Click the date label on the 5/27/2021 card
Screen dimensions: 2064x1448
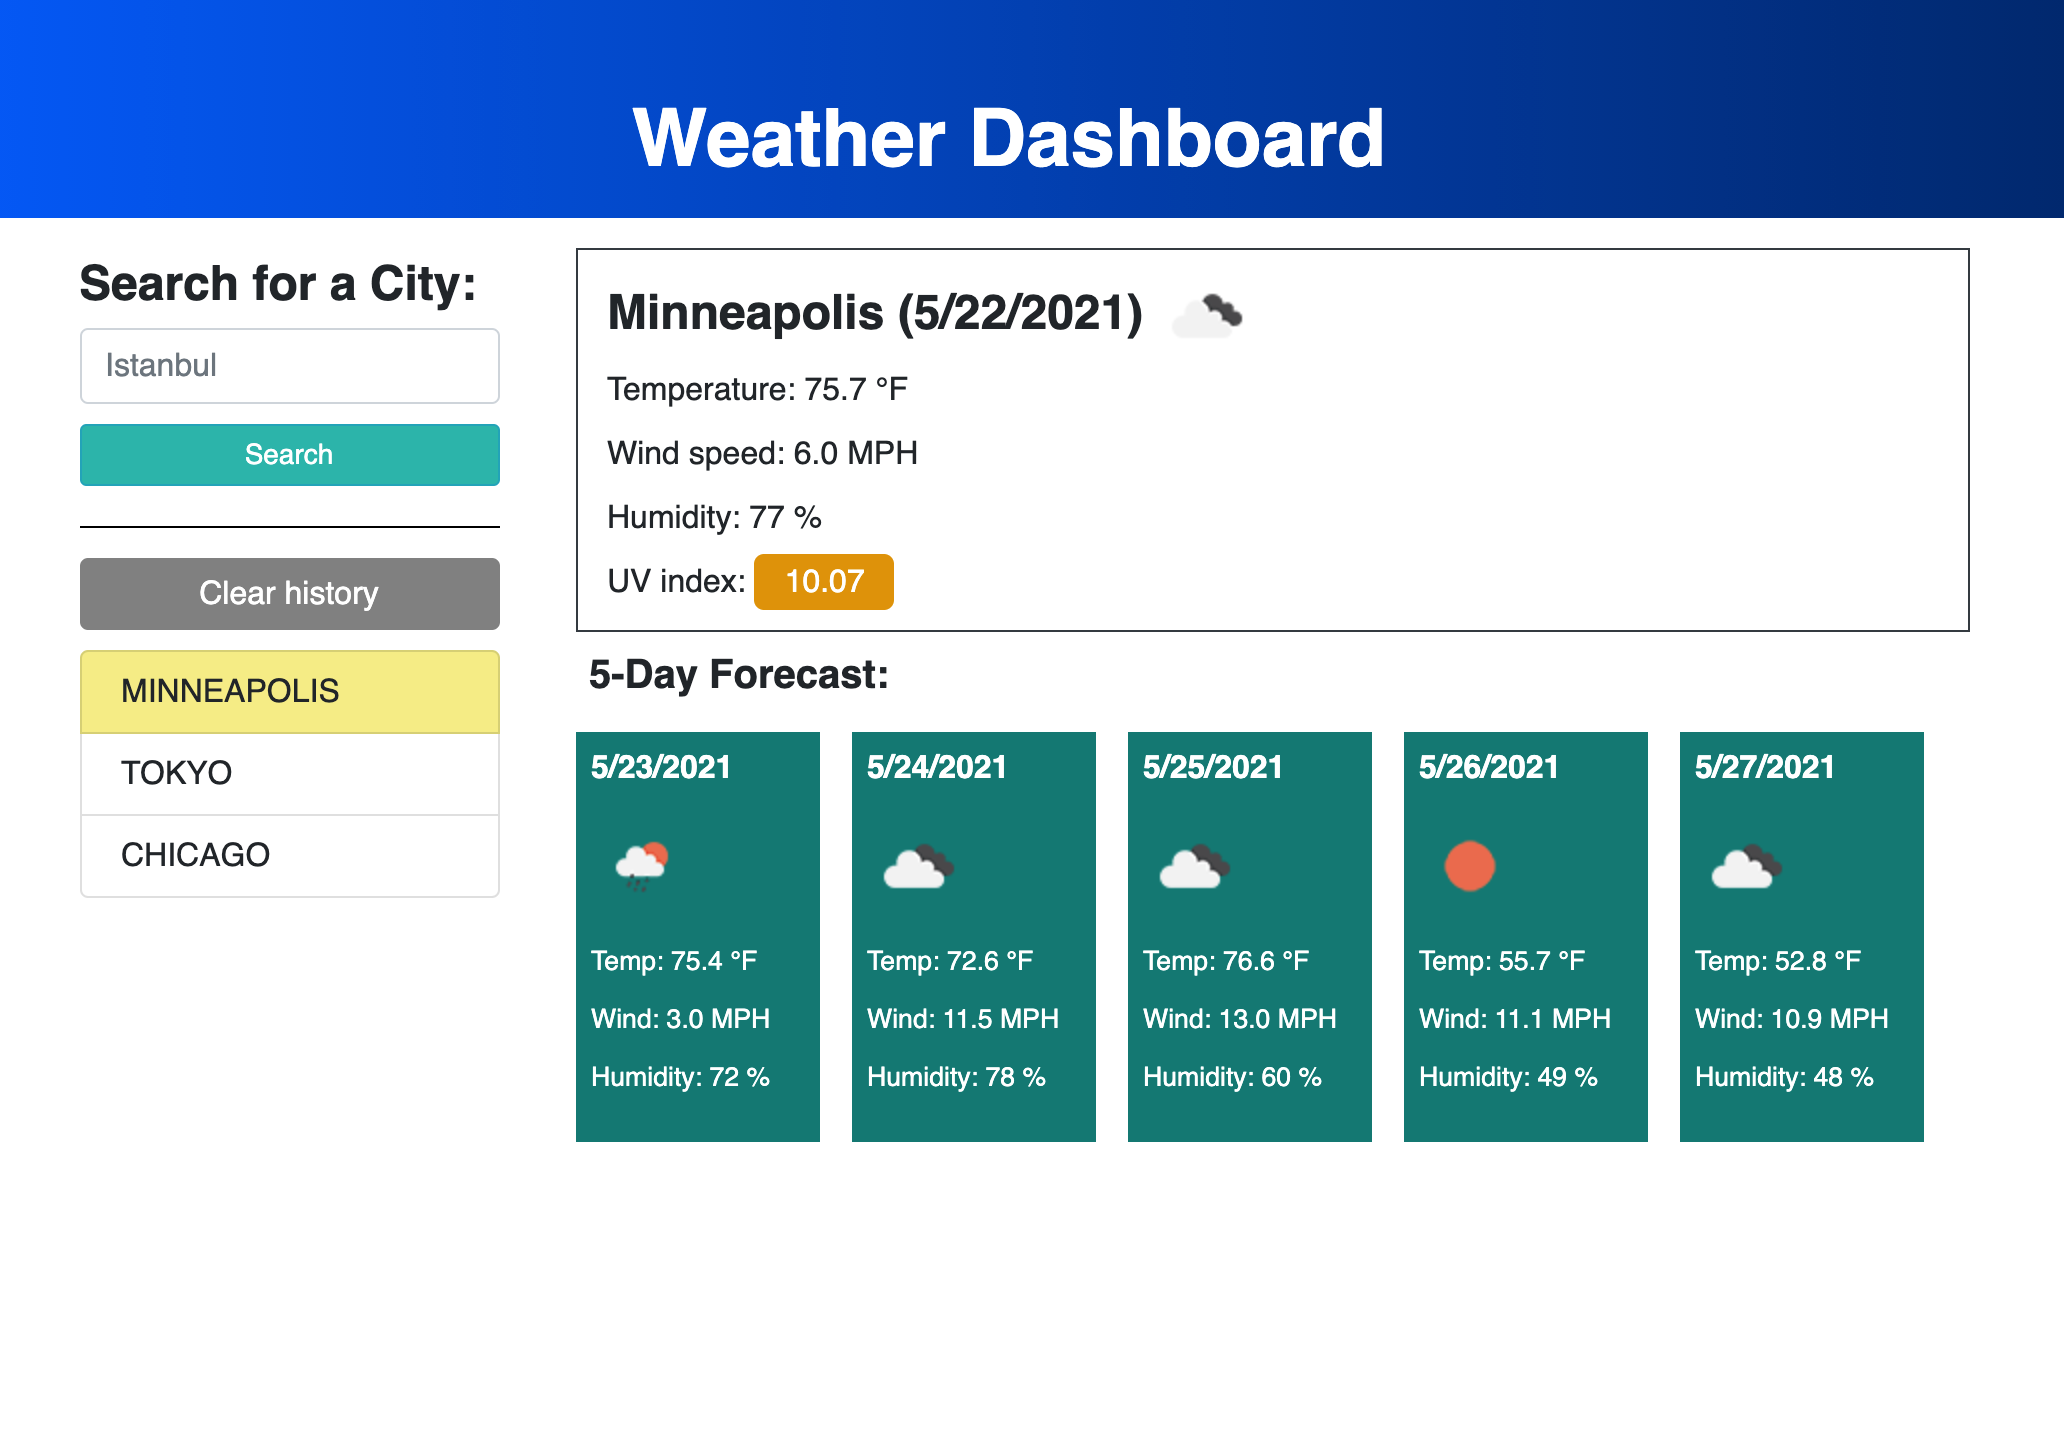coord(1764,767)
